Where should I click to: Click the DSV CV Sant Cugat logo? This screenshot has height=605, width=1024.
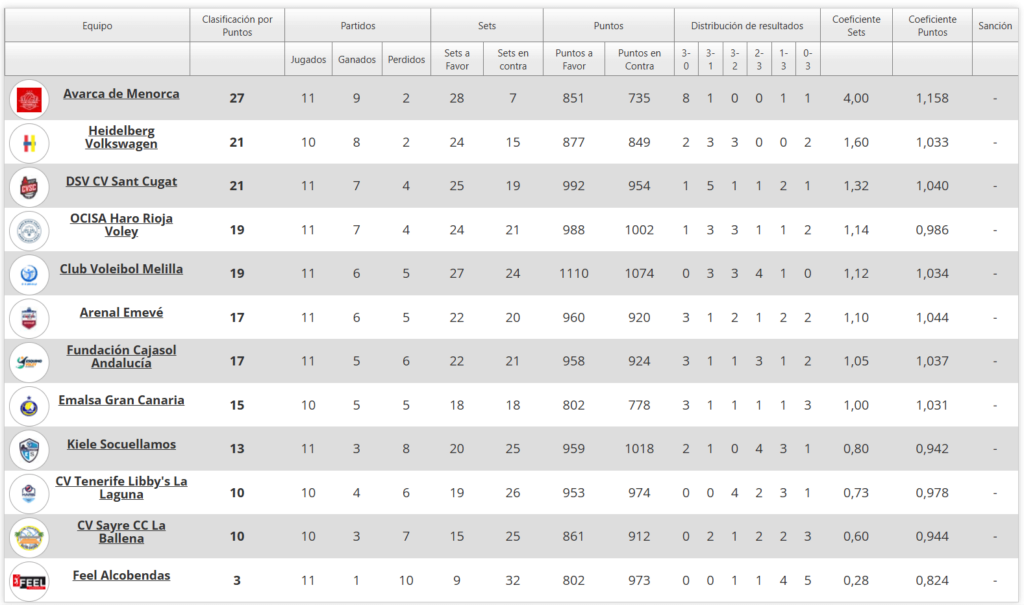coord(29,187)
